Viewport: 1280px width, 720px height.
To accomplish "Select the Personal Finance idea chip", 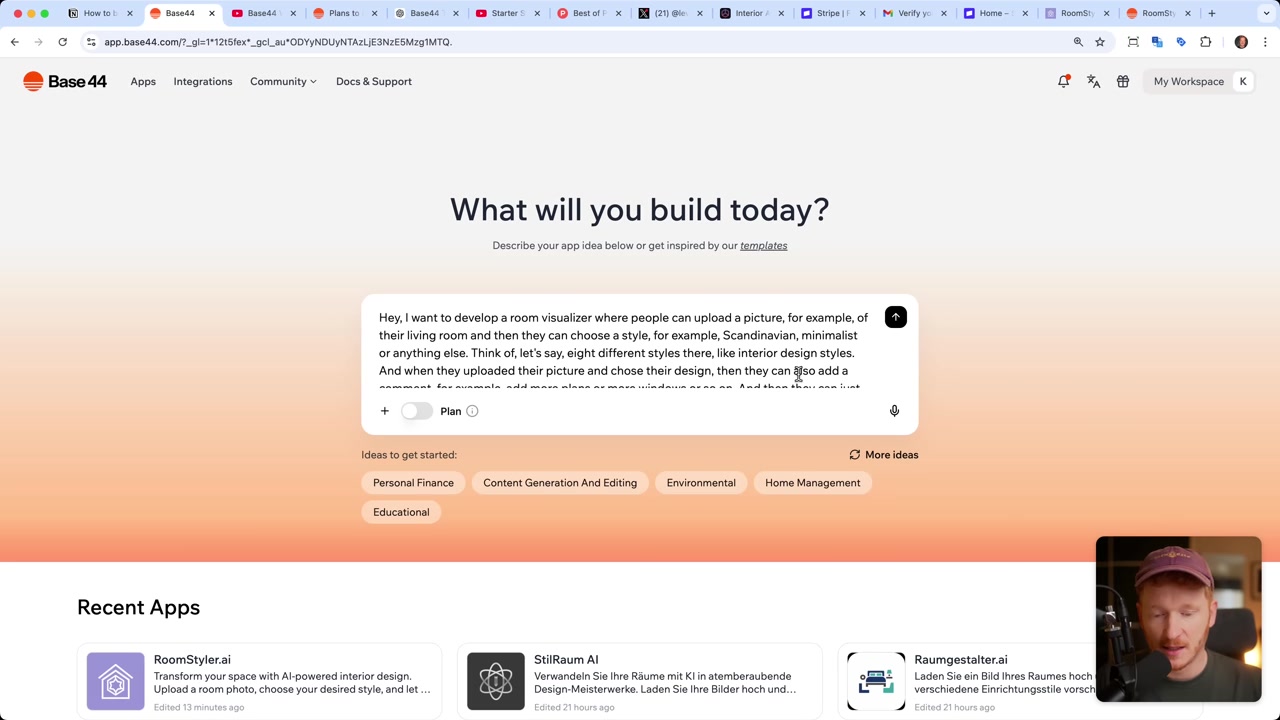I will 413,483.
